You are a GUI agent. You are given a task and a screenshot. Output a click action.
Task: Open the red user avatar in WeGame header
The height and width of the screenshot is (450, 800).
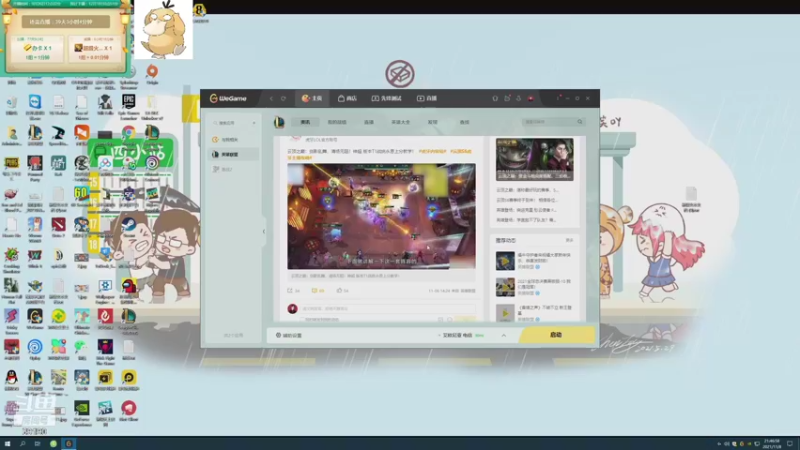(x=531, y=98)
